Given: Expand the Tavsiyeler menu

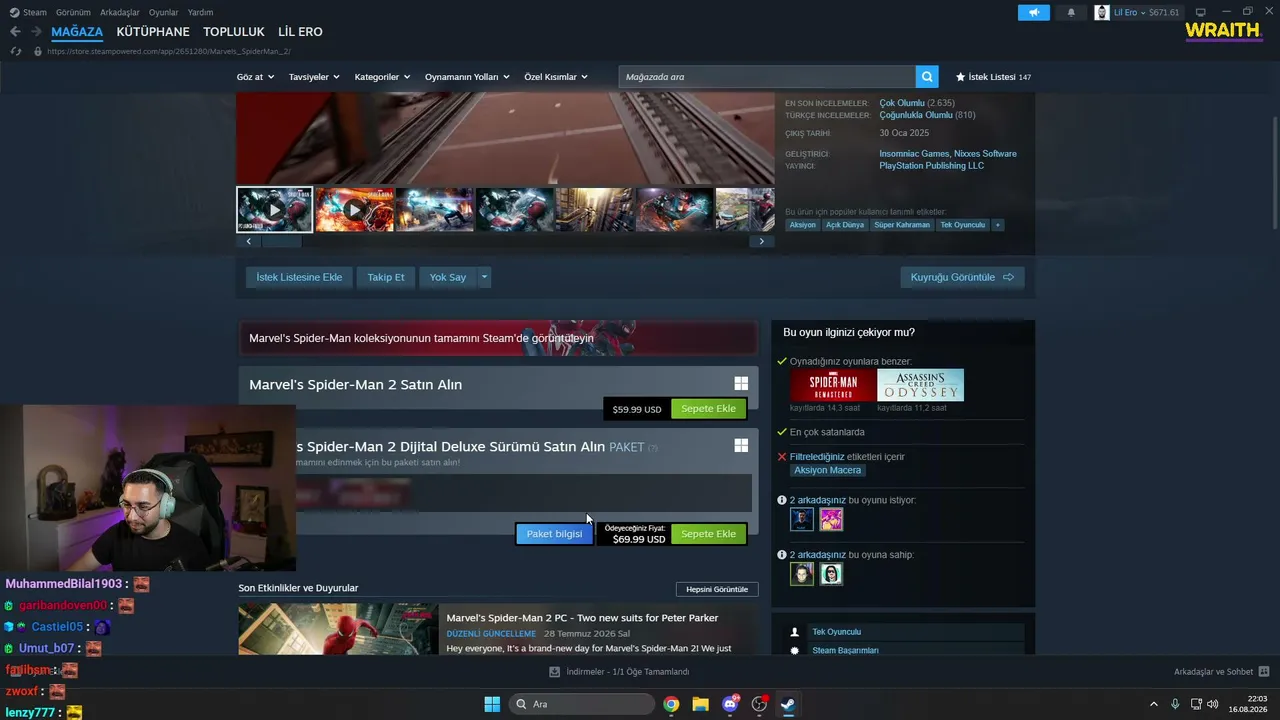Looking at the screenshot, I should tap(314, 77).
